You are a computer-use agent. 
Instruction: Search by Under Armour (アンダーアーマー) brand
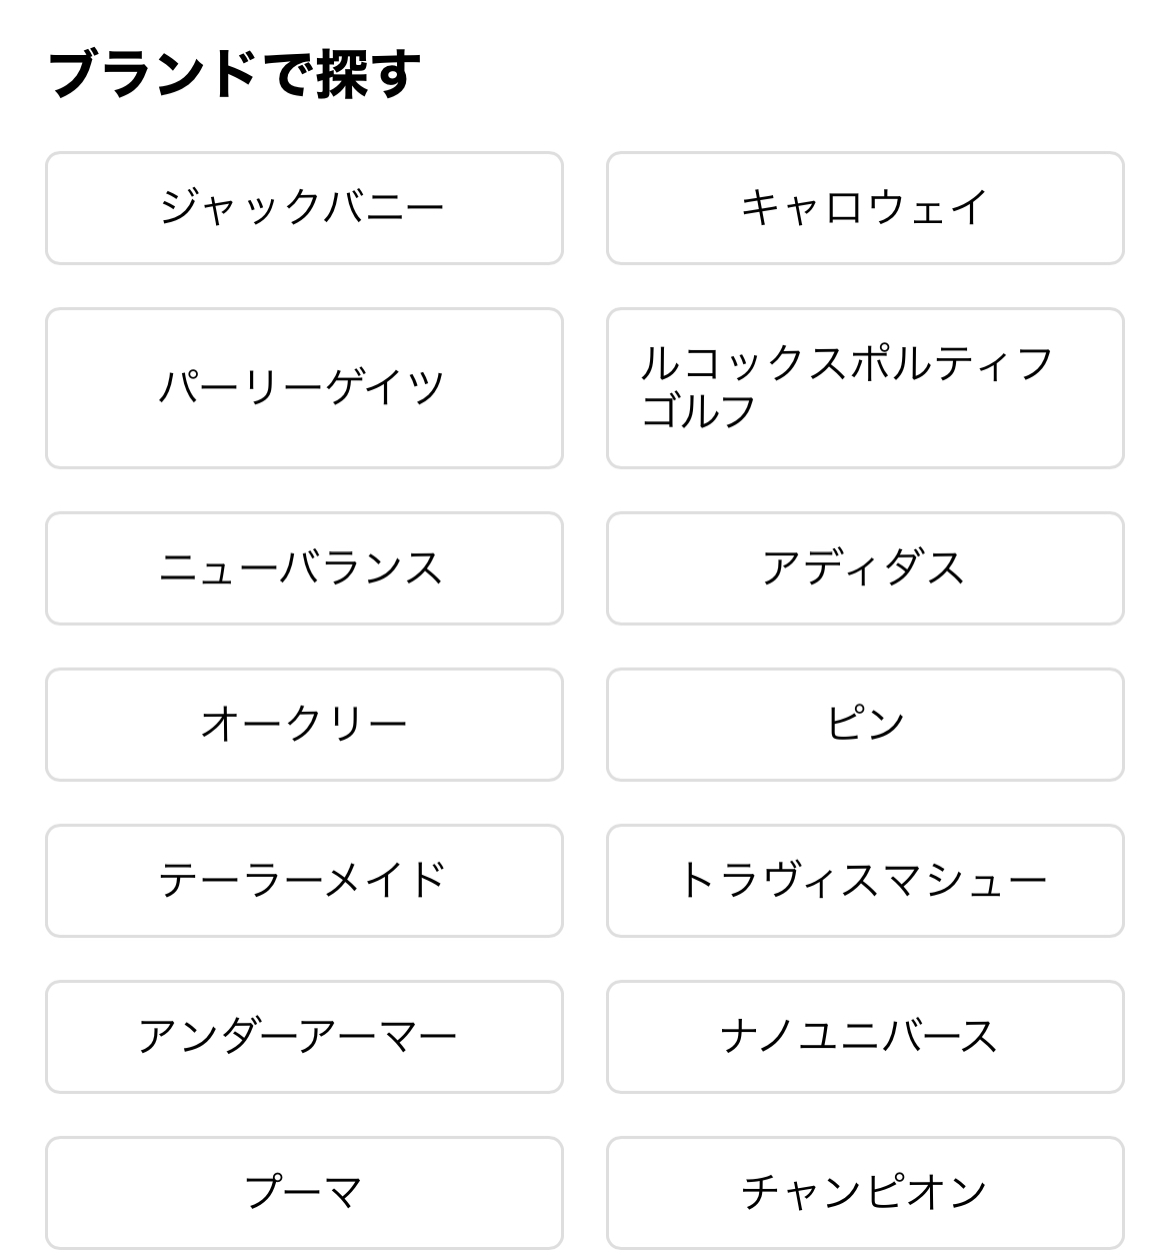pos(304,1036)
